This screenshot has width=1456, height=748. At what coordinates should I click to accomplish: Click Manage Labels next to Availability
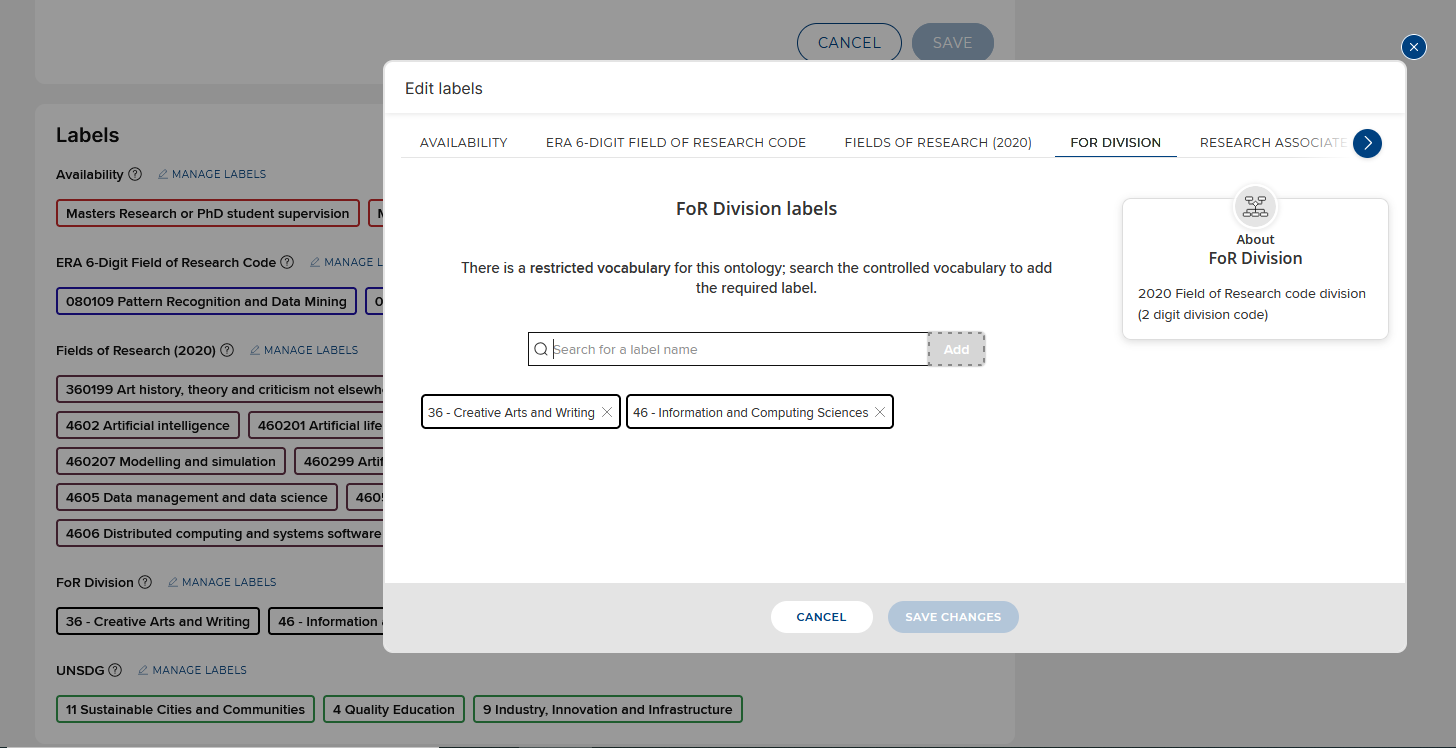[212, 174]
